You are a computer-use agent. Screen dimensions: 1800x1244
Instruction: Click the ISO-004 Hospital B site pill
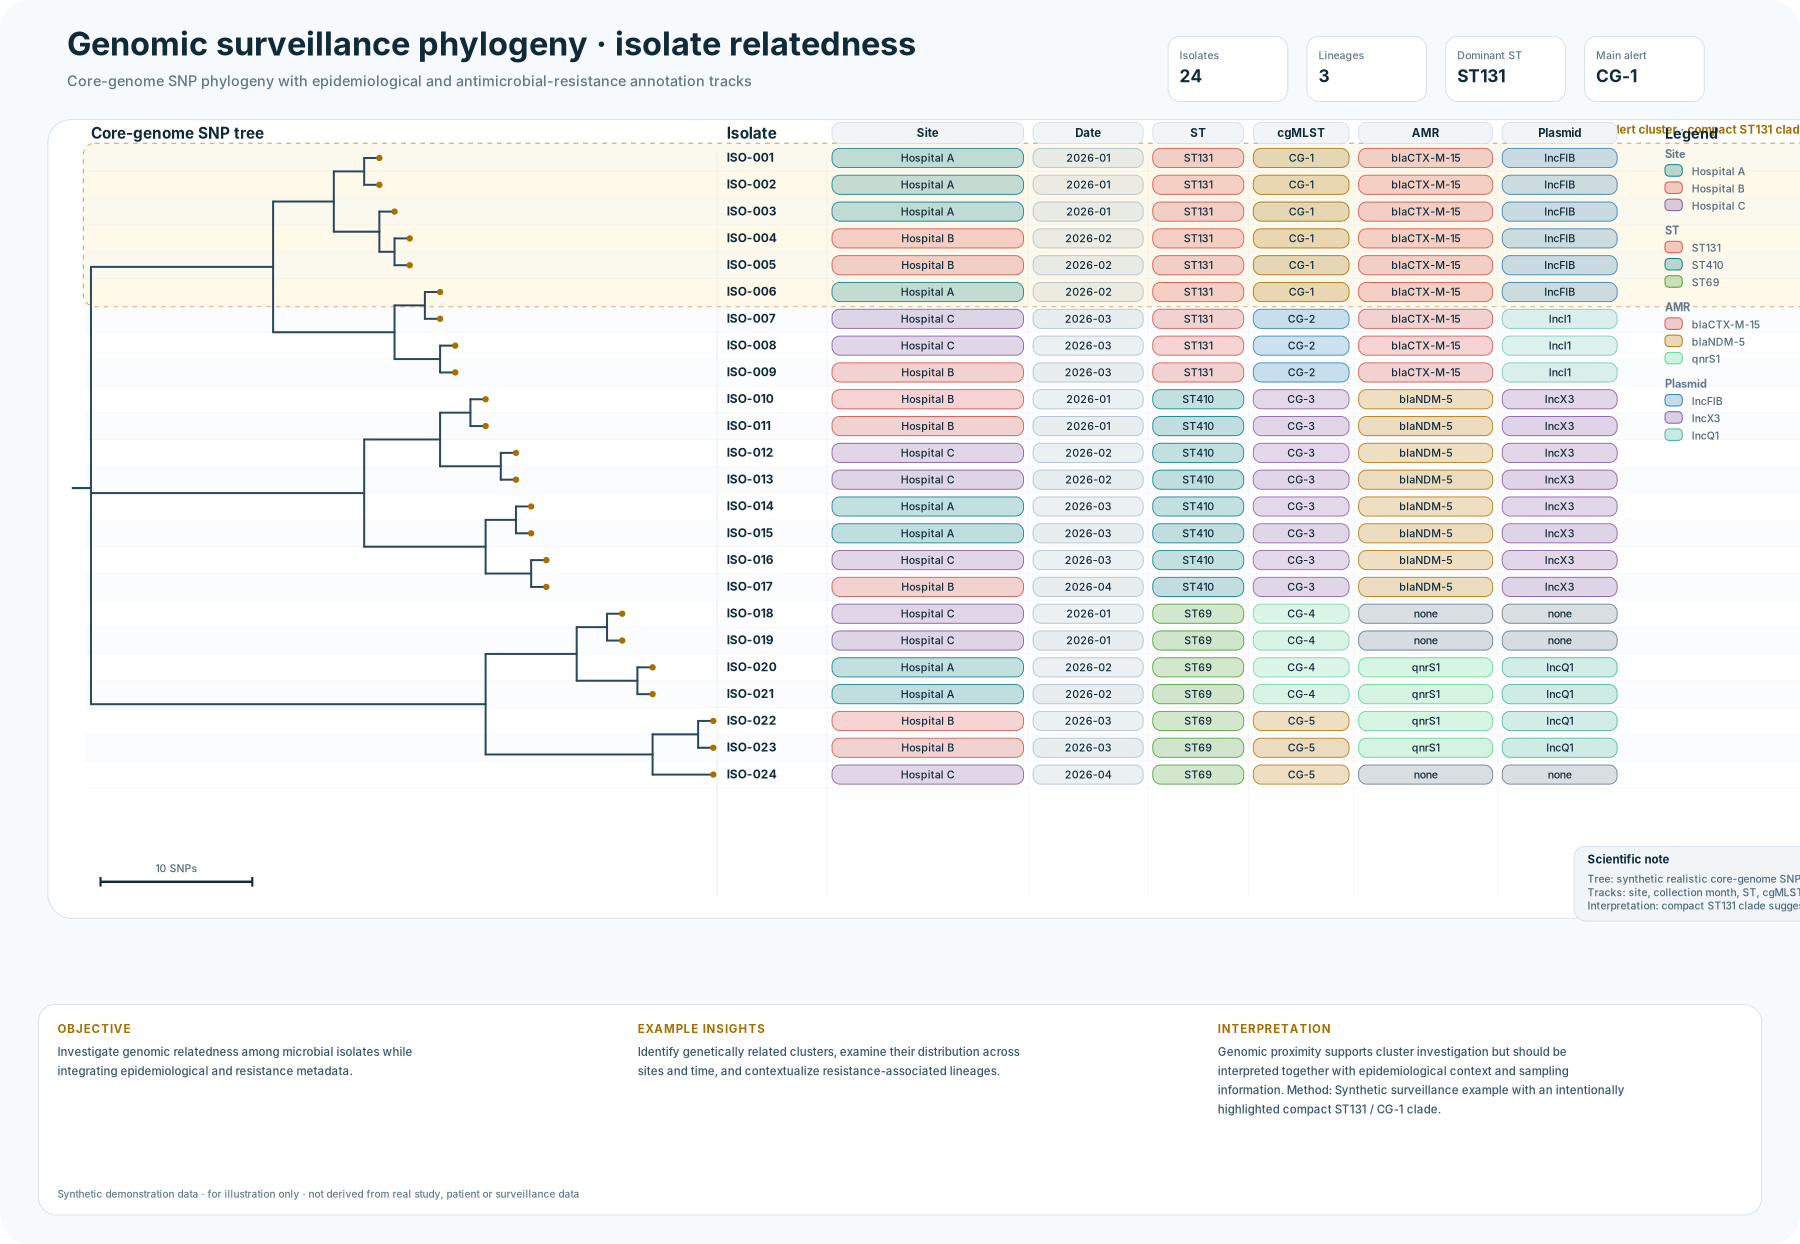927,238
